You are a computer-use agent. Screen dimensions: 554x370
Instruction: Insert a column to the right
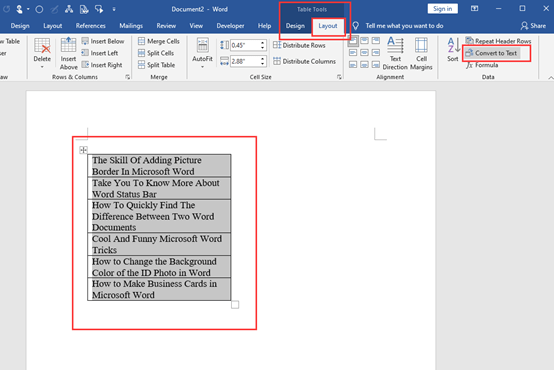102,65
